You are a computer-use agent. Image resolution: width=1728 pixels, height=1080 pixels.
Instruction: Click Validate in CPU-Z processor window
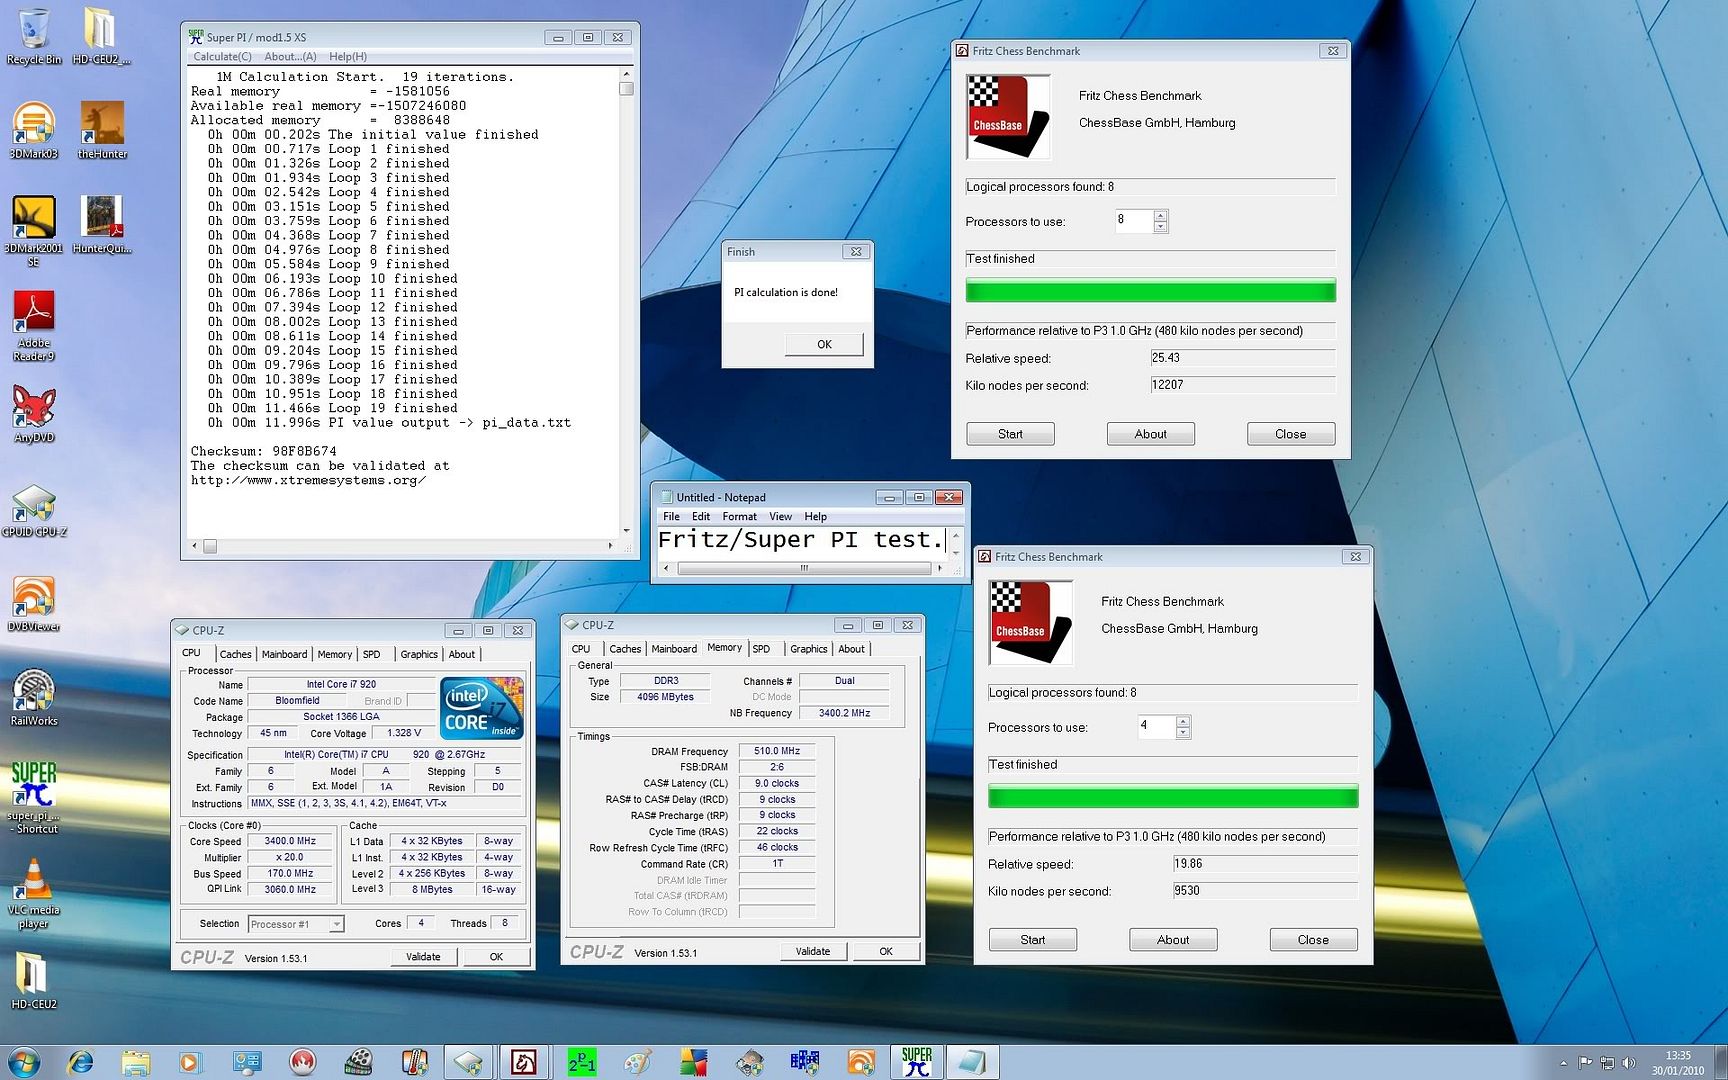coord(423,957)
